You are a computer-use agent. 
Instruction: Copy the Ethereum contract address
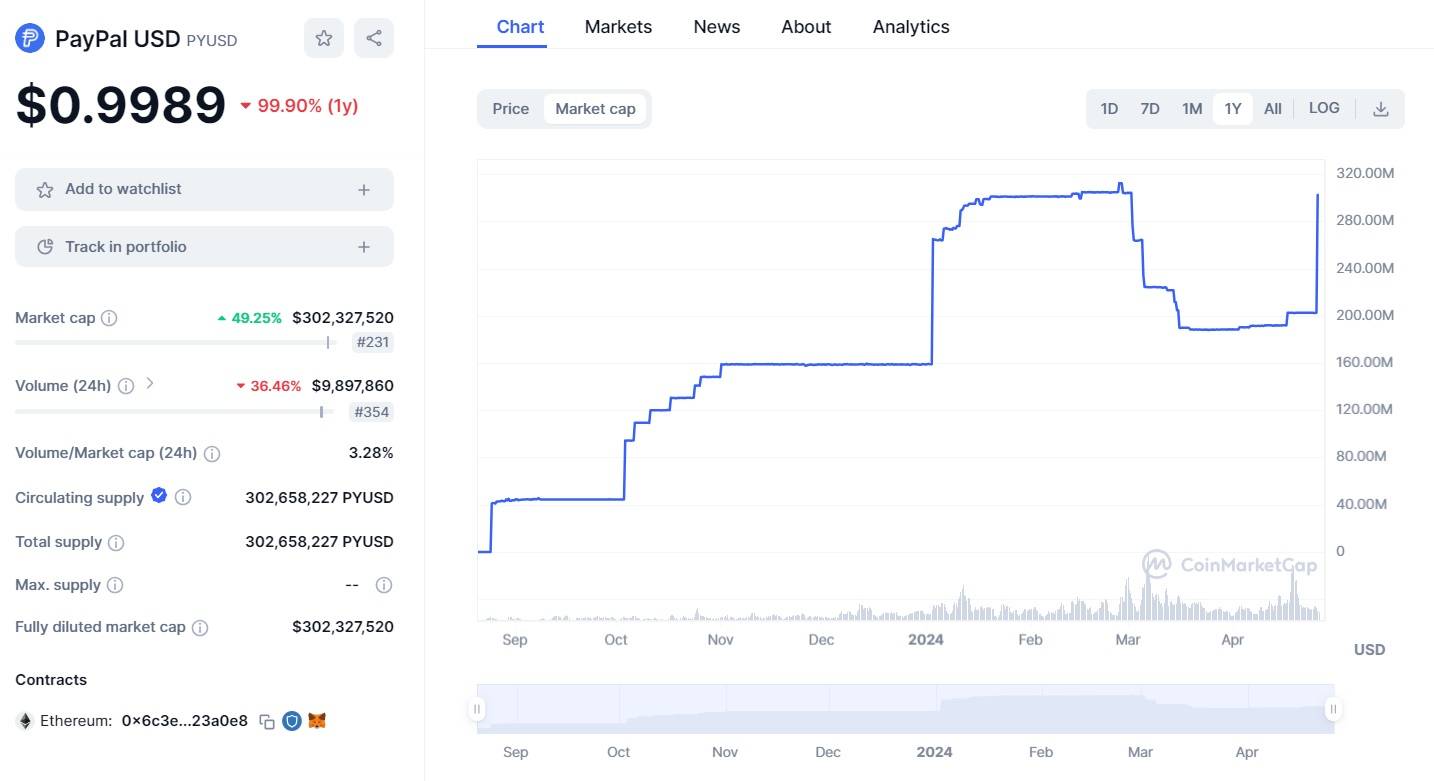[x=267, y=721]
